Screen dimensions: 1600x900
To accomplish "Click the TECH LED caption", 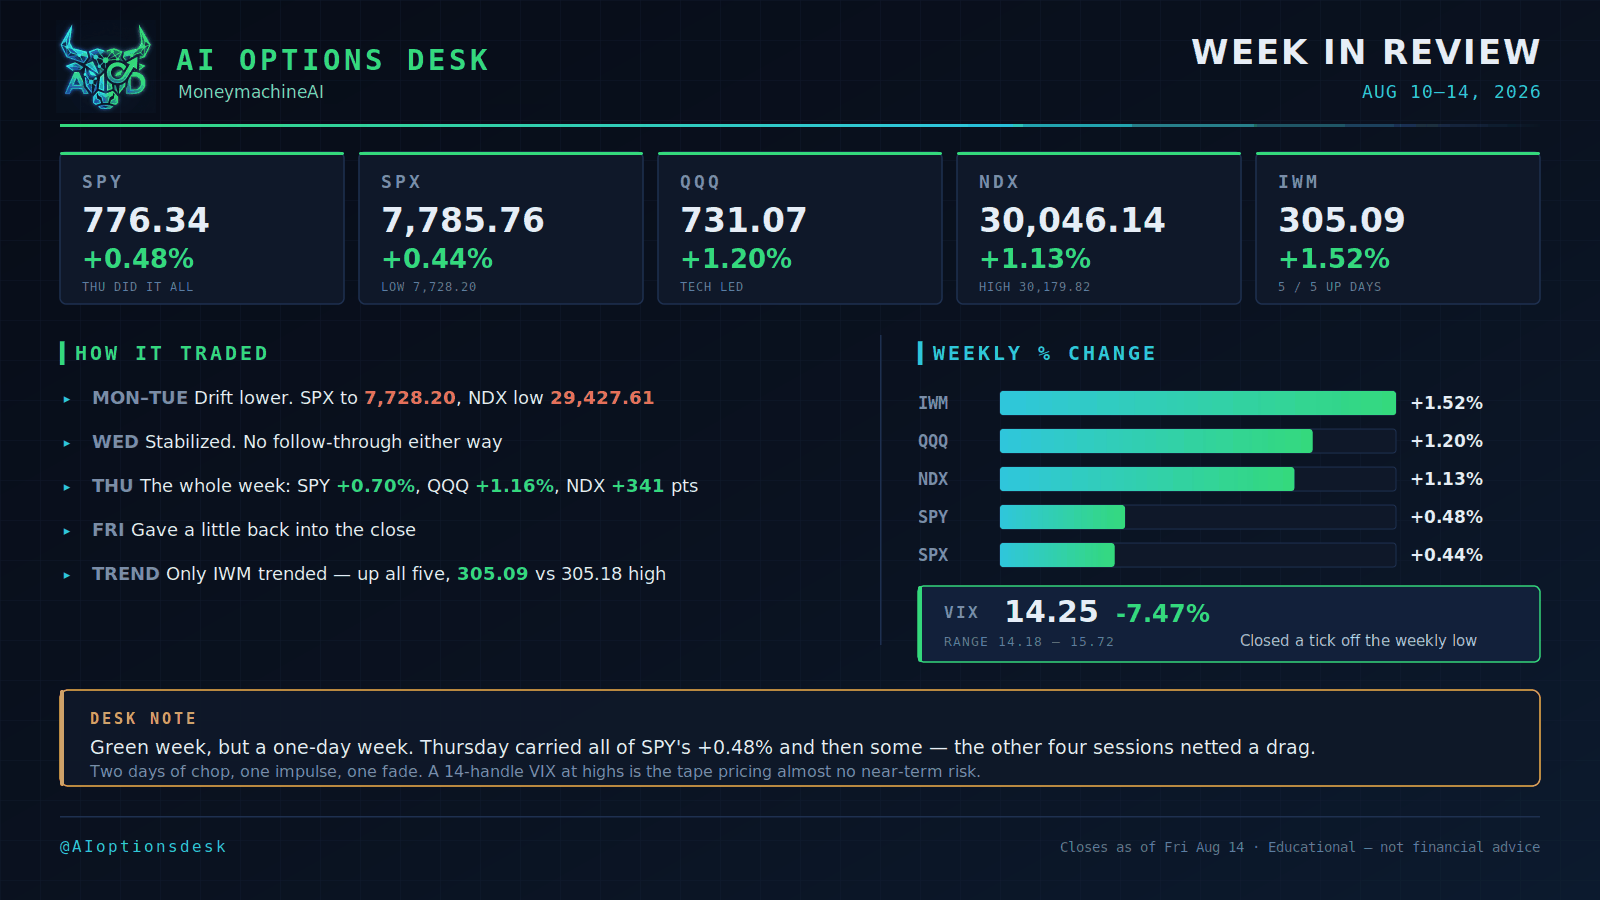I will click(712, 287).
